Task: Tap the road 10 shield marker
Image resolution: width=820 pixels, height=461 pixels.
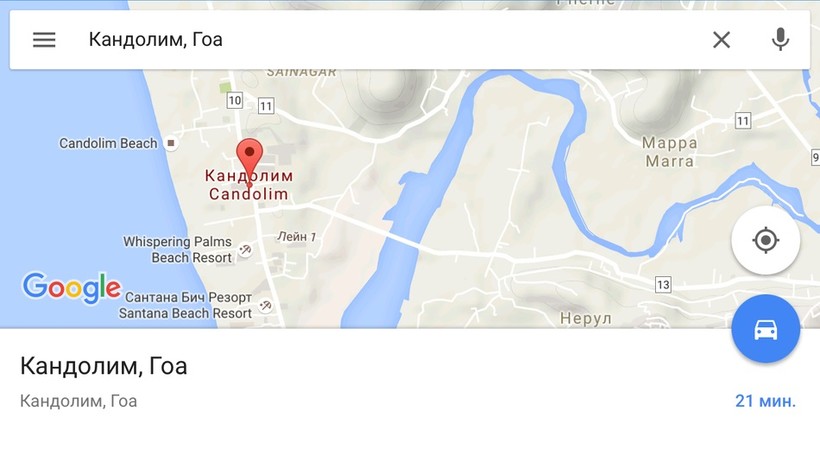Action: 235,100
